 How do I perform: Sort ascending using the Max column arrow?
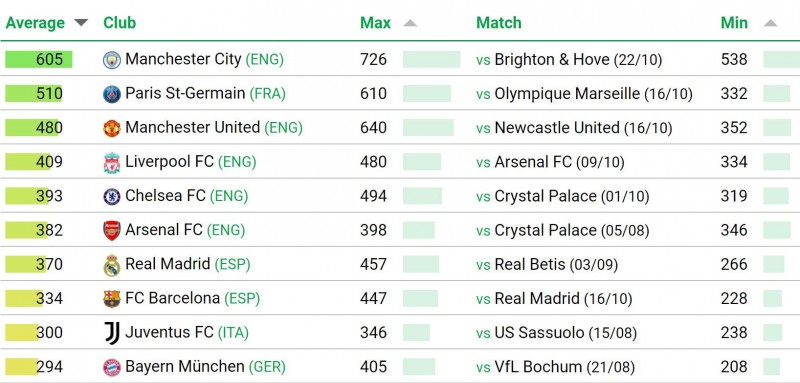coord(410,22)
